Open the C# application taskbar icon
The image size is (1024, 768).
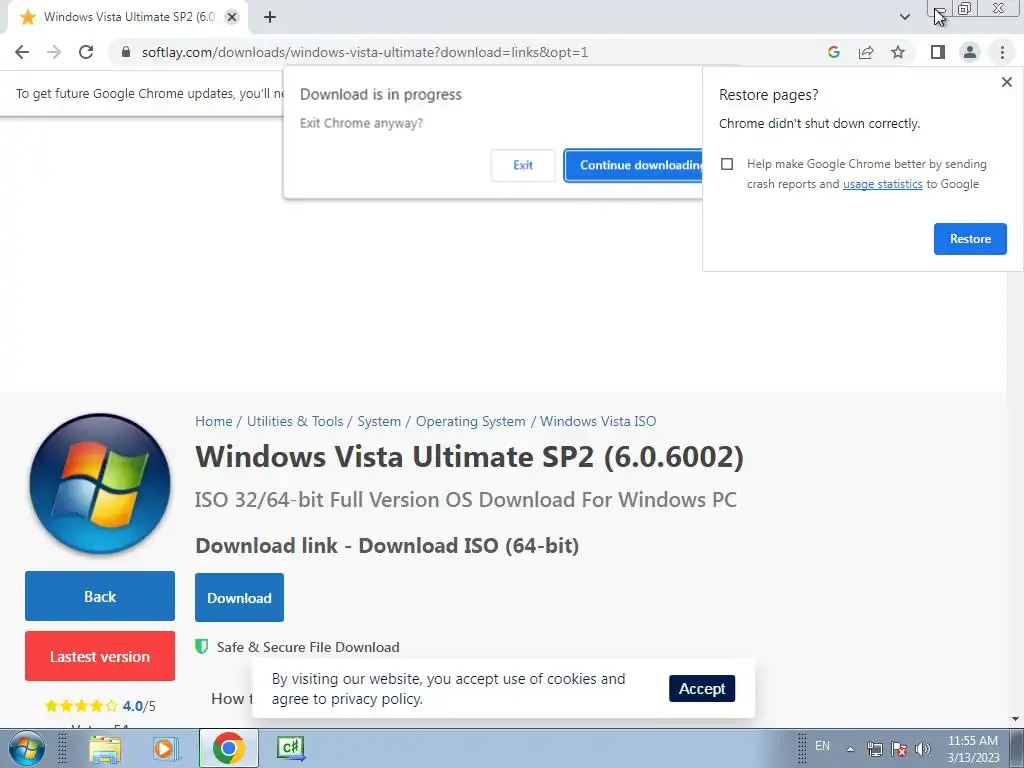(291, 748)
